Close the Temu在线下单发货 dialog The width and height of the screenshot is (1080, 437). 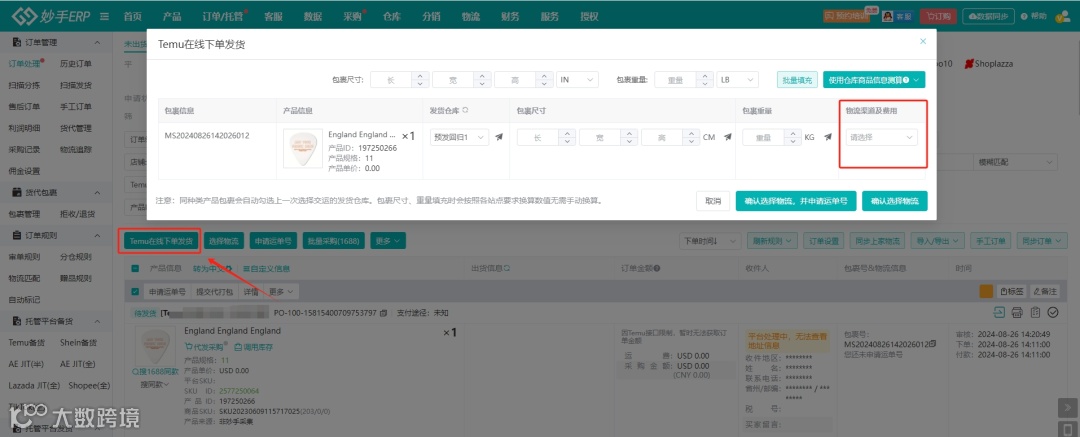[923, 41]
